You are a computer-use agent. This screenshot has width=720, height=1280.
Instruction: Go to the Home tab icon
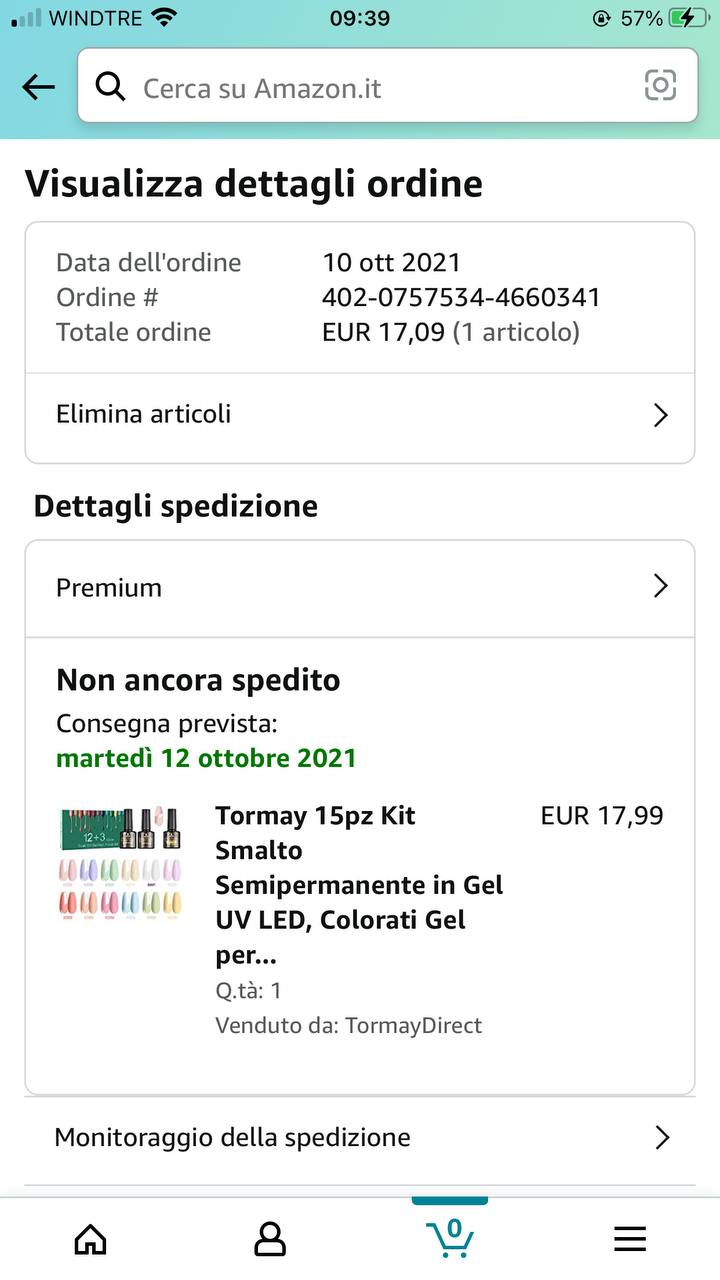[x=90, y=1240]
